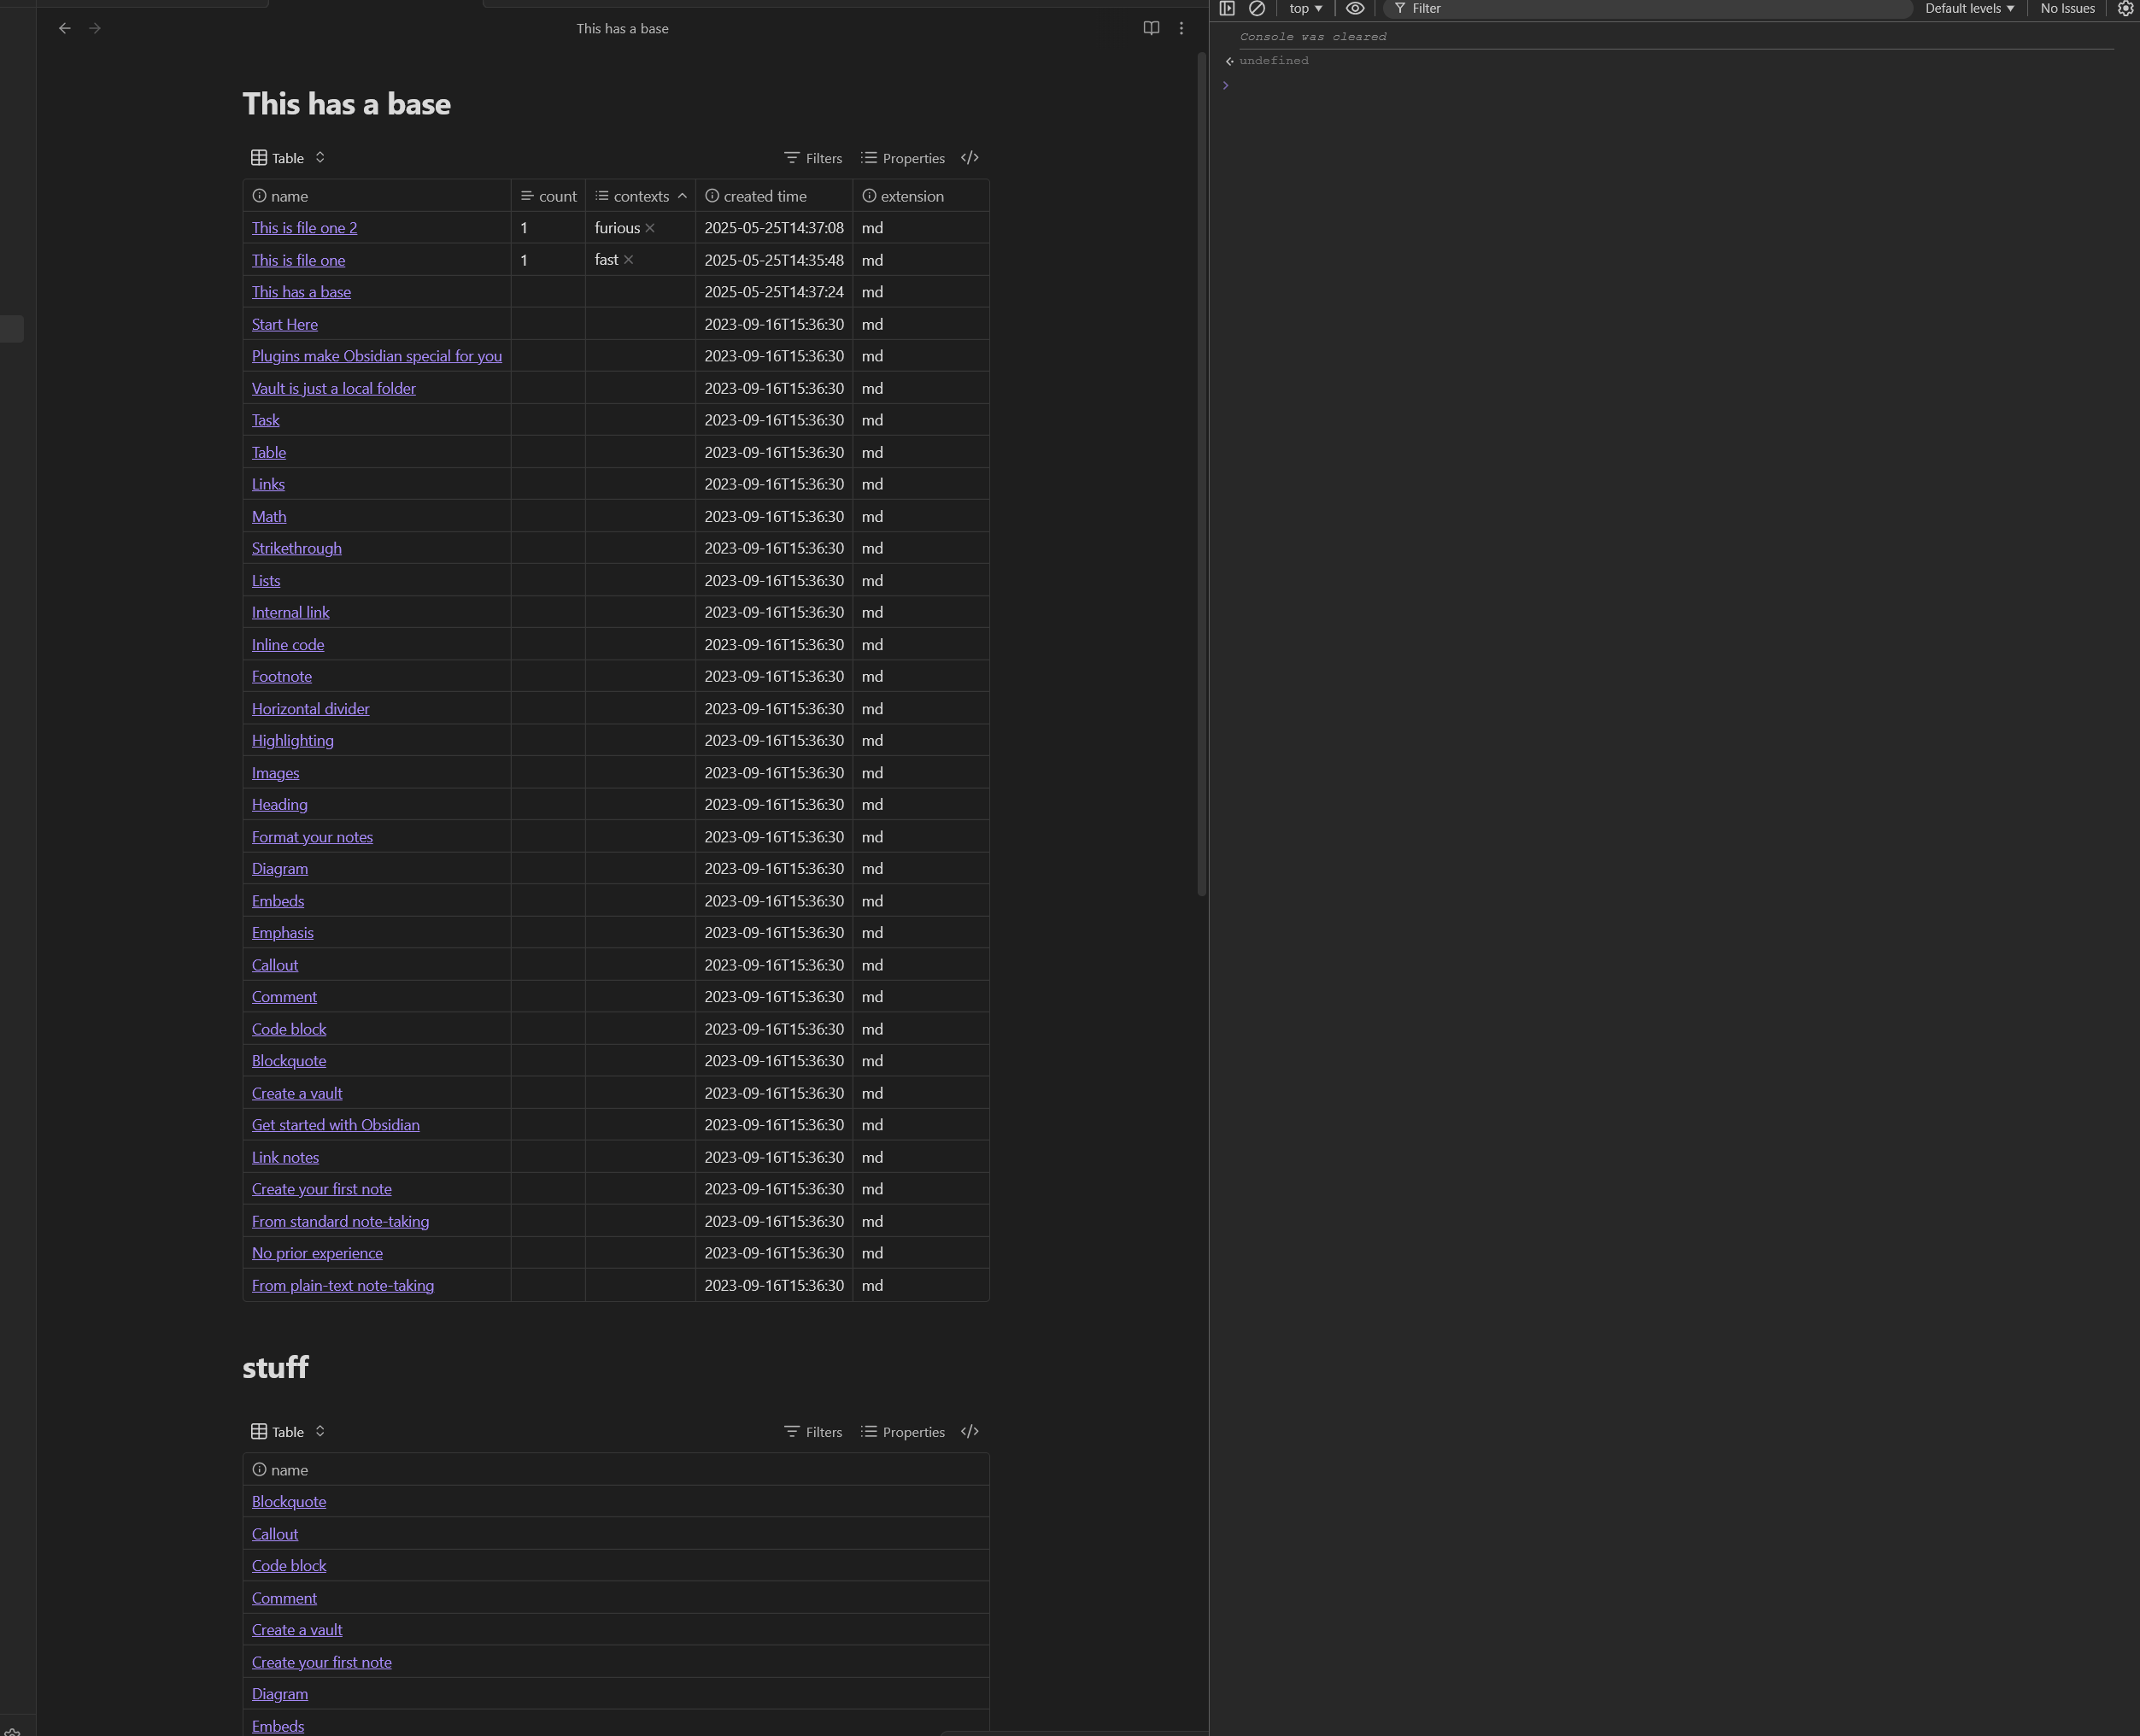Select the name column header in stuff base
The image size is (2140, 1736).
click(616, 1469)
